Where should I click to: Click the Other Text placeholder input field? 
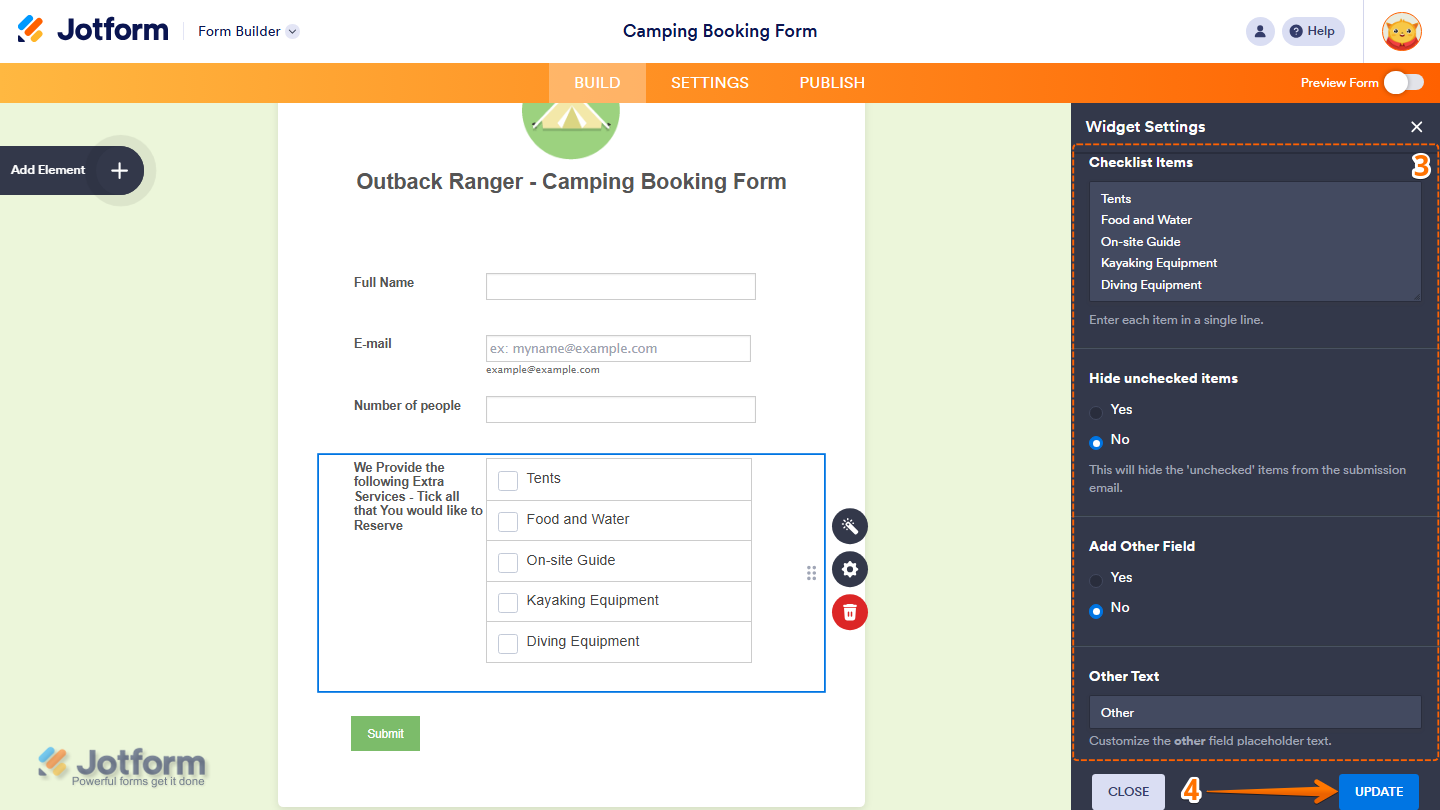[x=1255, y=712]
